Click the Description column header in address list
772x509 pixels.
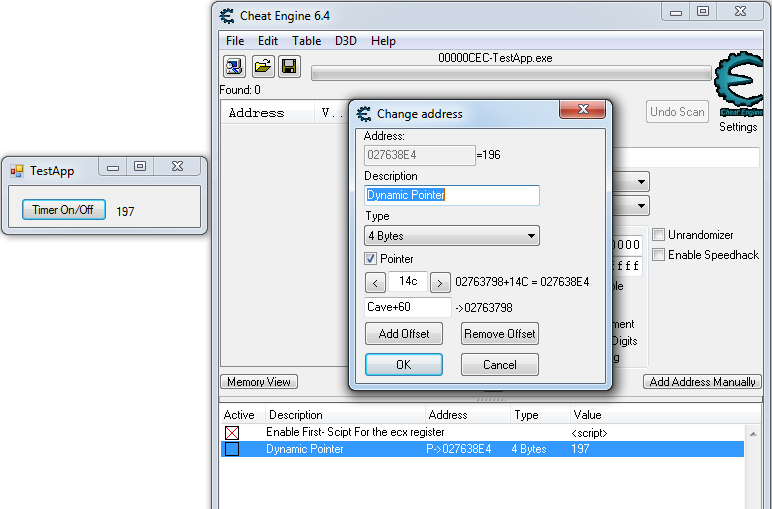point(296,415)
